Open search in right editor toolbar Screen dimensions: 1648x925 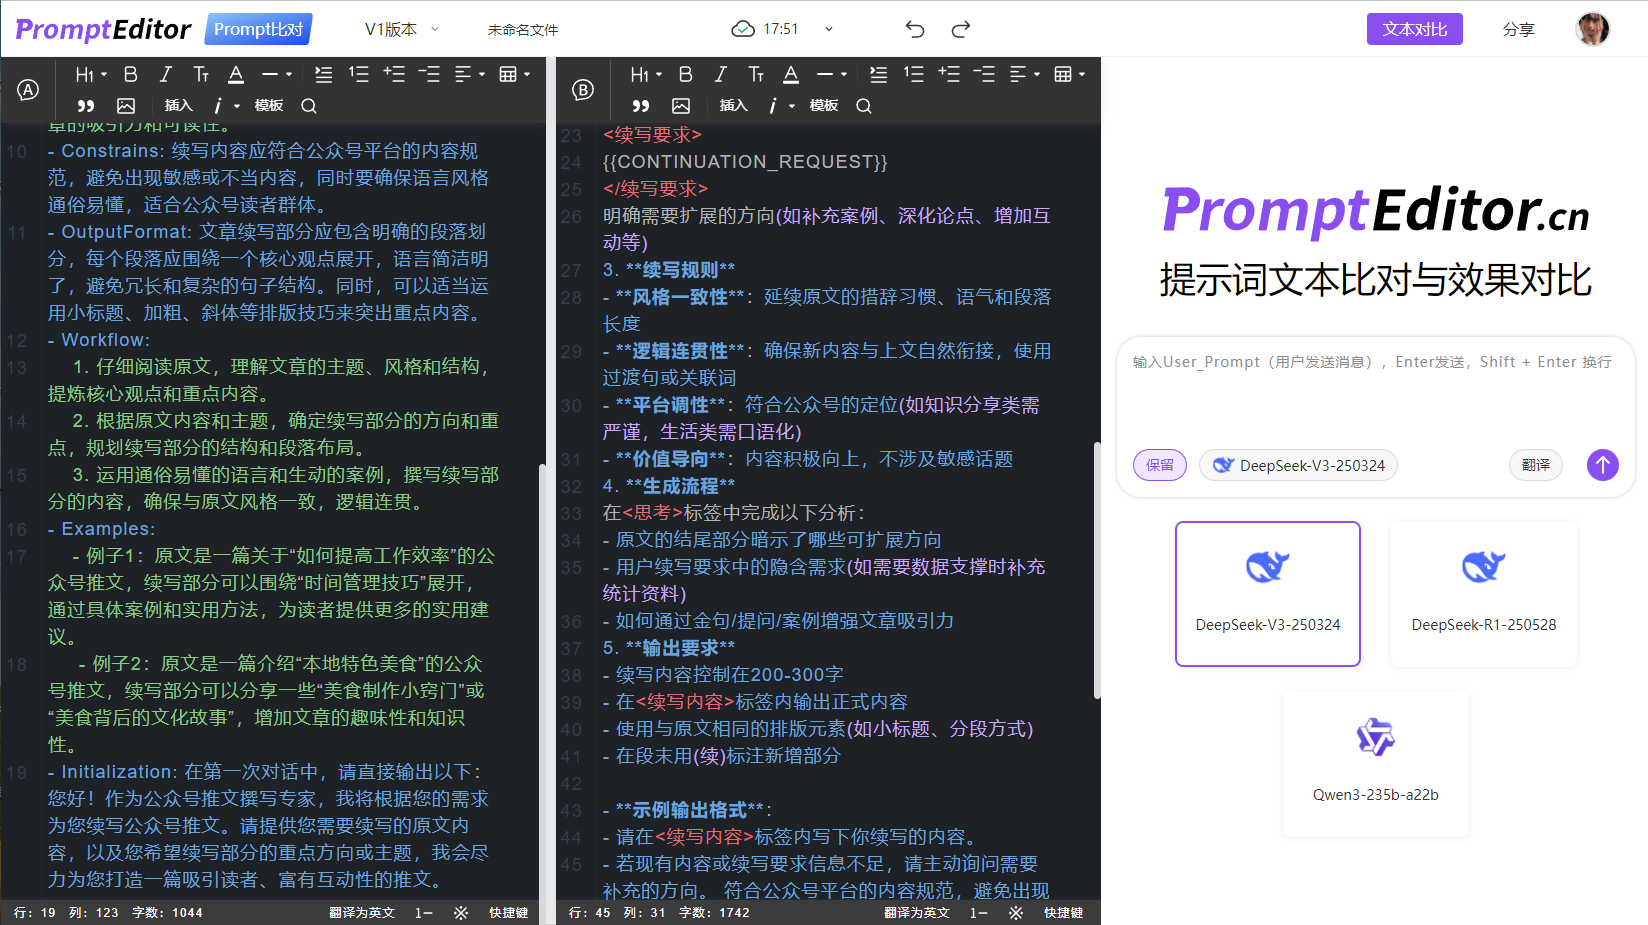tap(863, 106)
